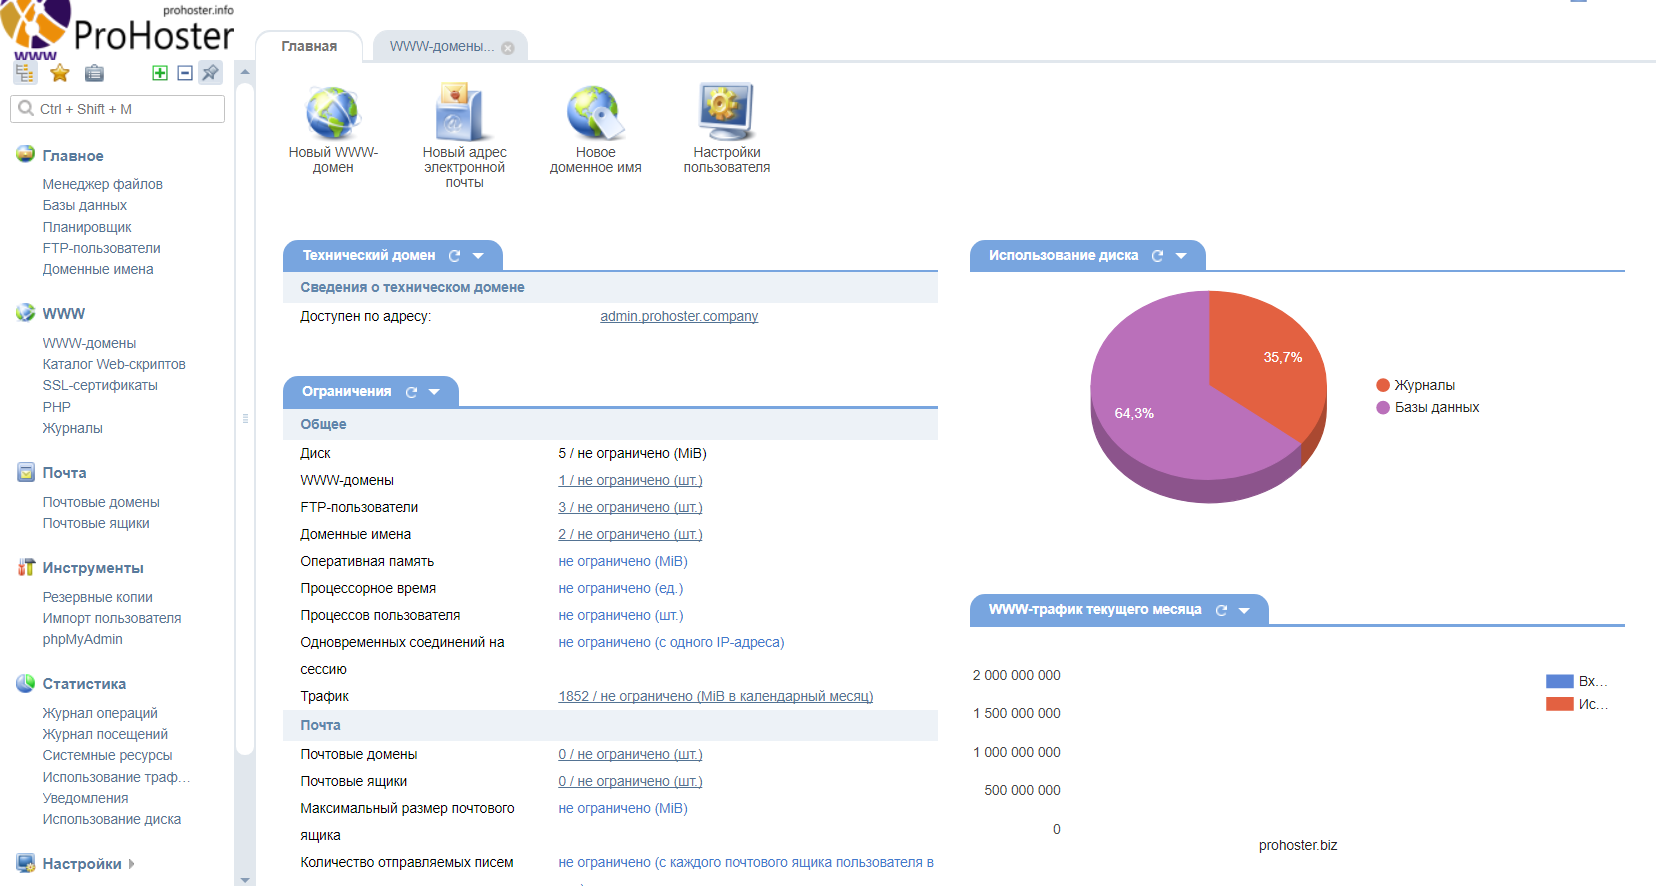Open Новый адрес электронной почты shortcut
1656x886 pixels.
[x=464, y=113]
